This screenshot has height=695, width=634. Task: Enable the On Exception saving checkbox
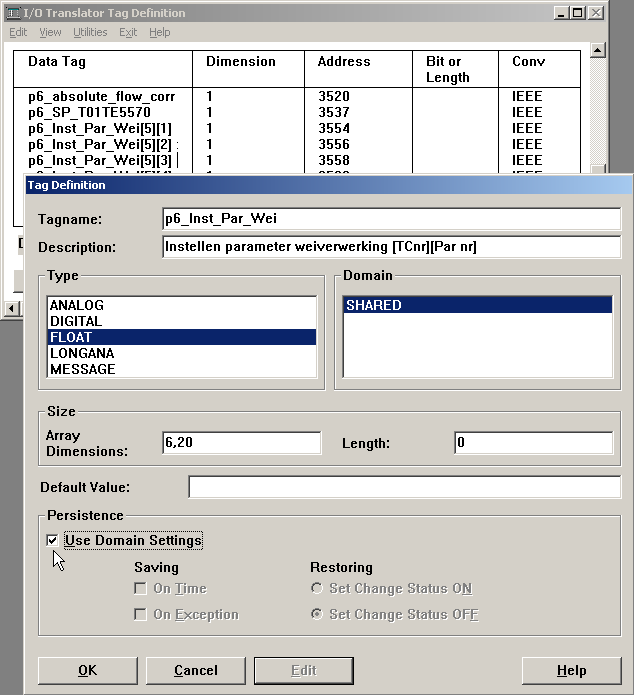pyautogui.click(x=141, y=615)
